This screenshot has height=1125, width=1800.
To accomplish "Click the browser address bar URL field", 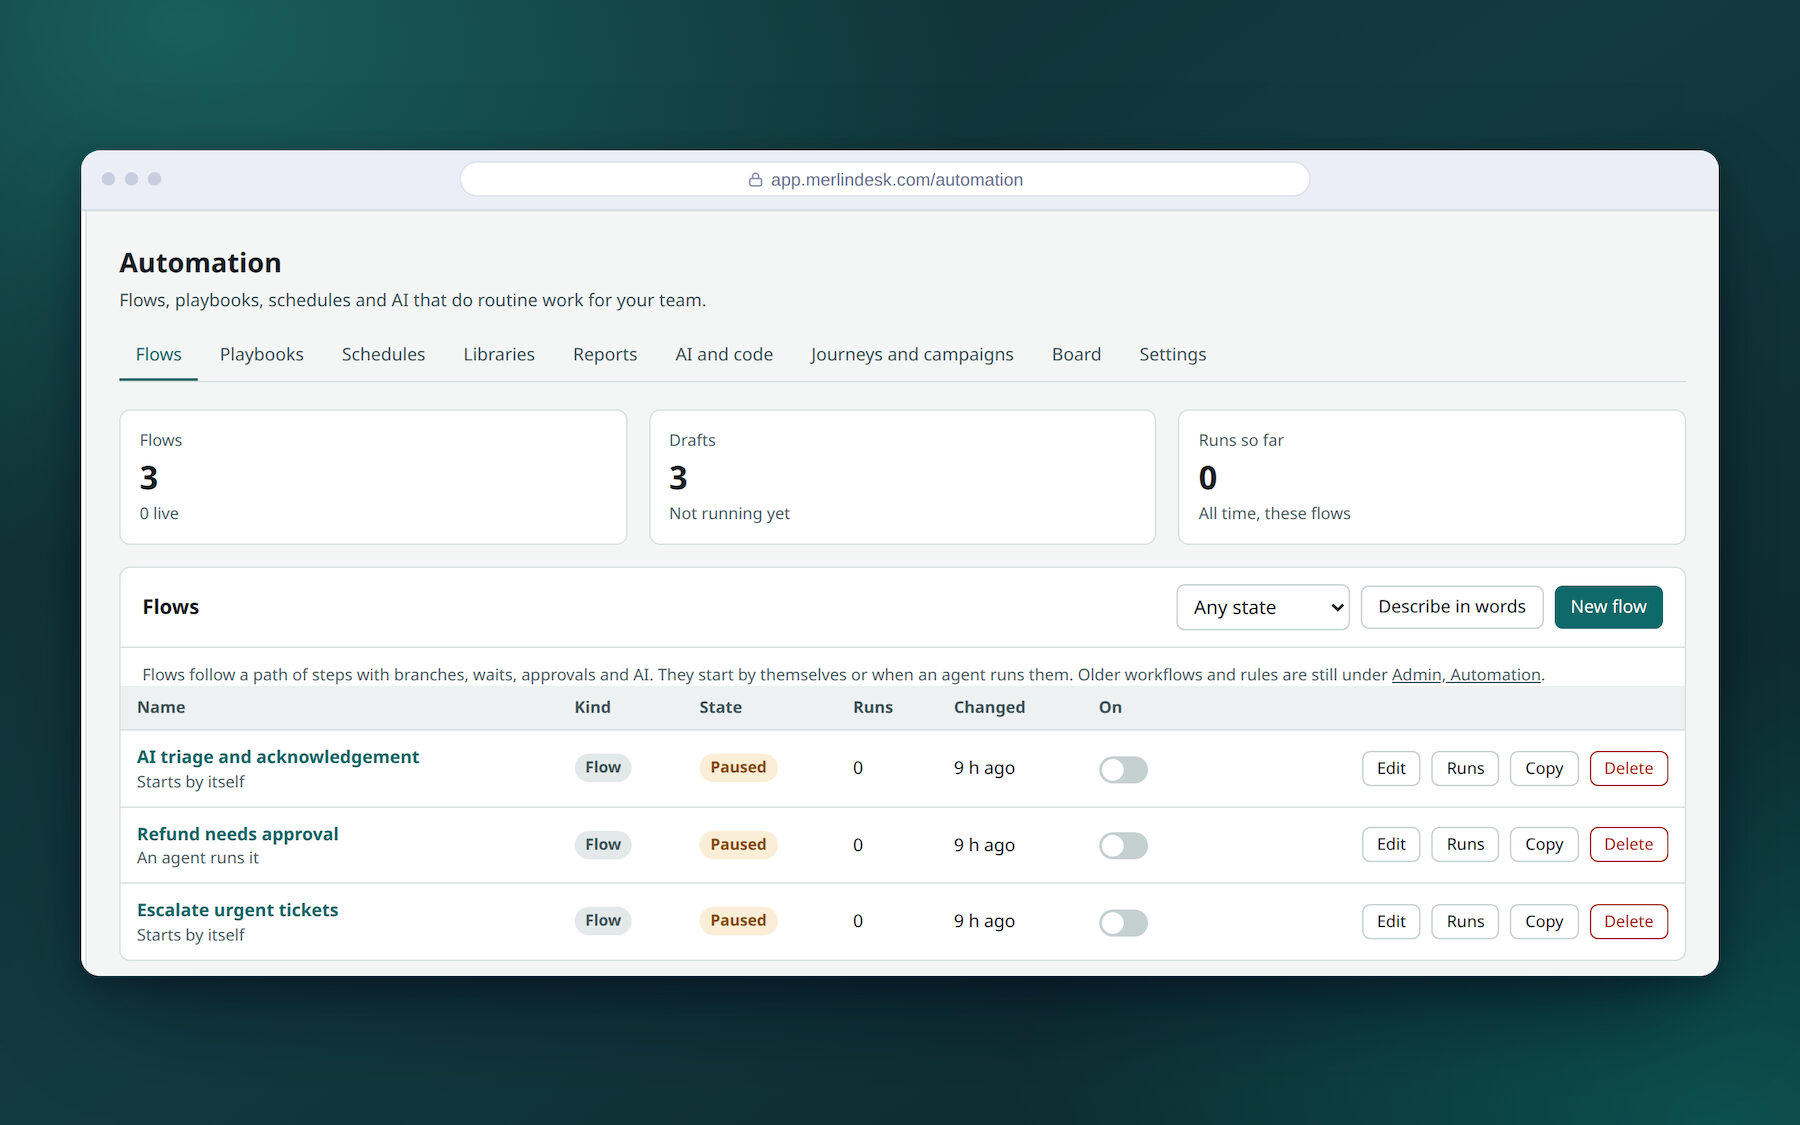I will [885, 180].
